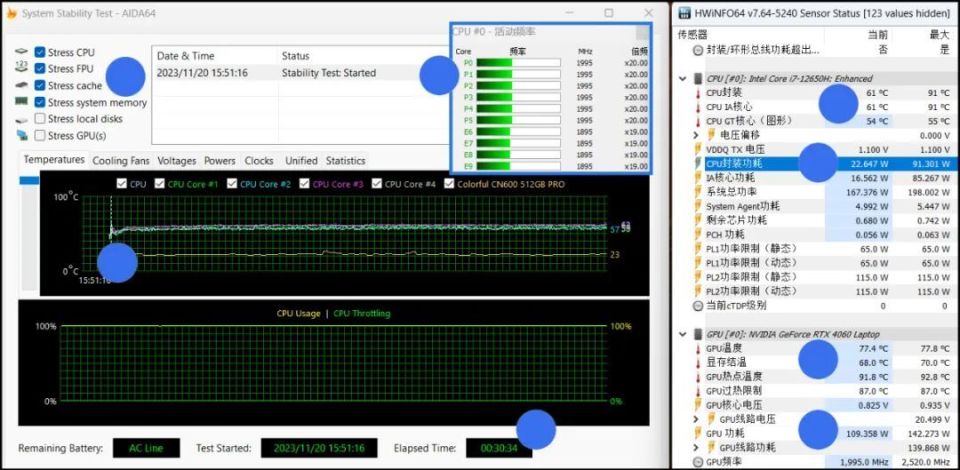Click the lightning icon next to VDDQ TX 电压
960x470 pixels.
(x=697, y=149)
